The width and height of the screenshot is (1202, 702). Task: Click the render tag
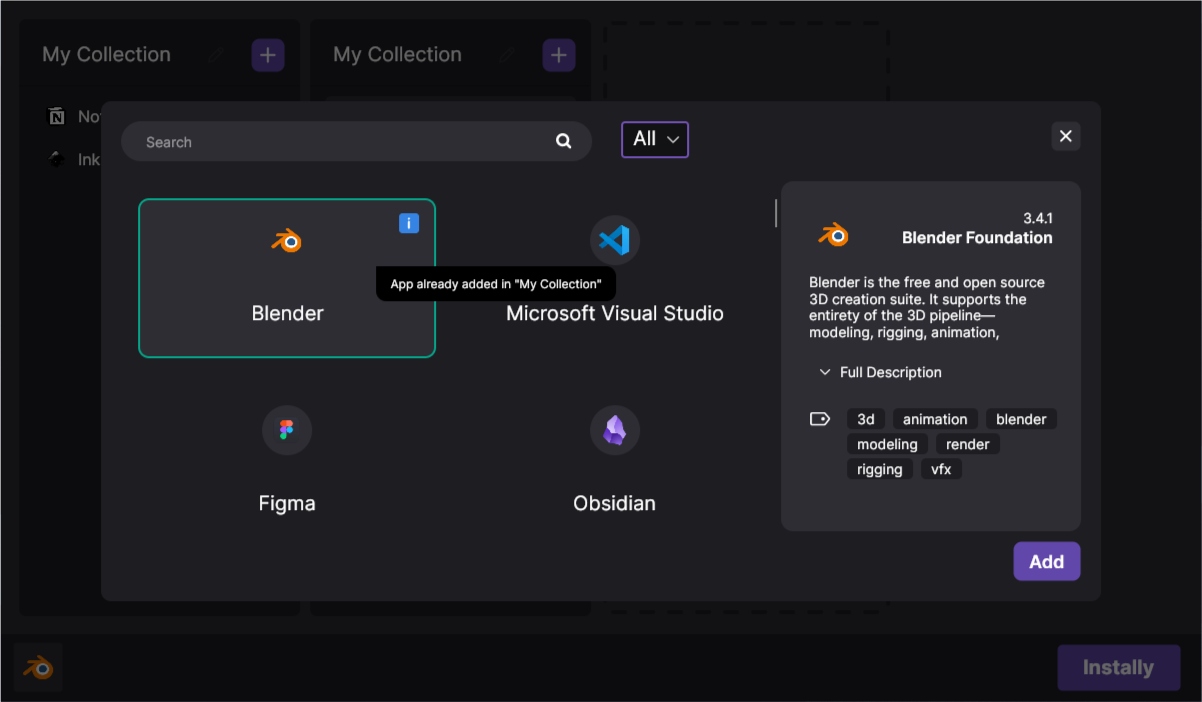coord(968,444)
